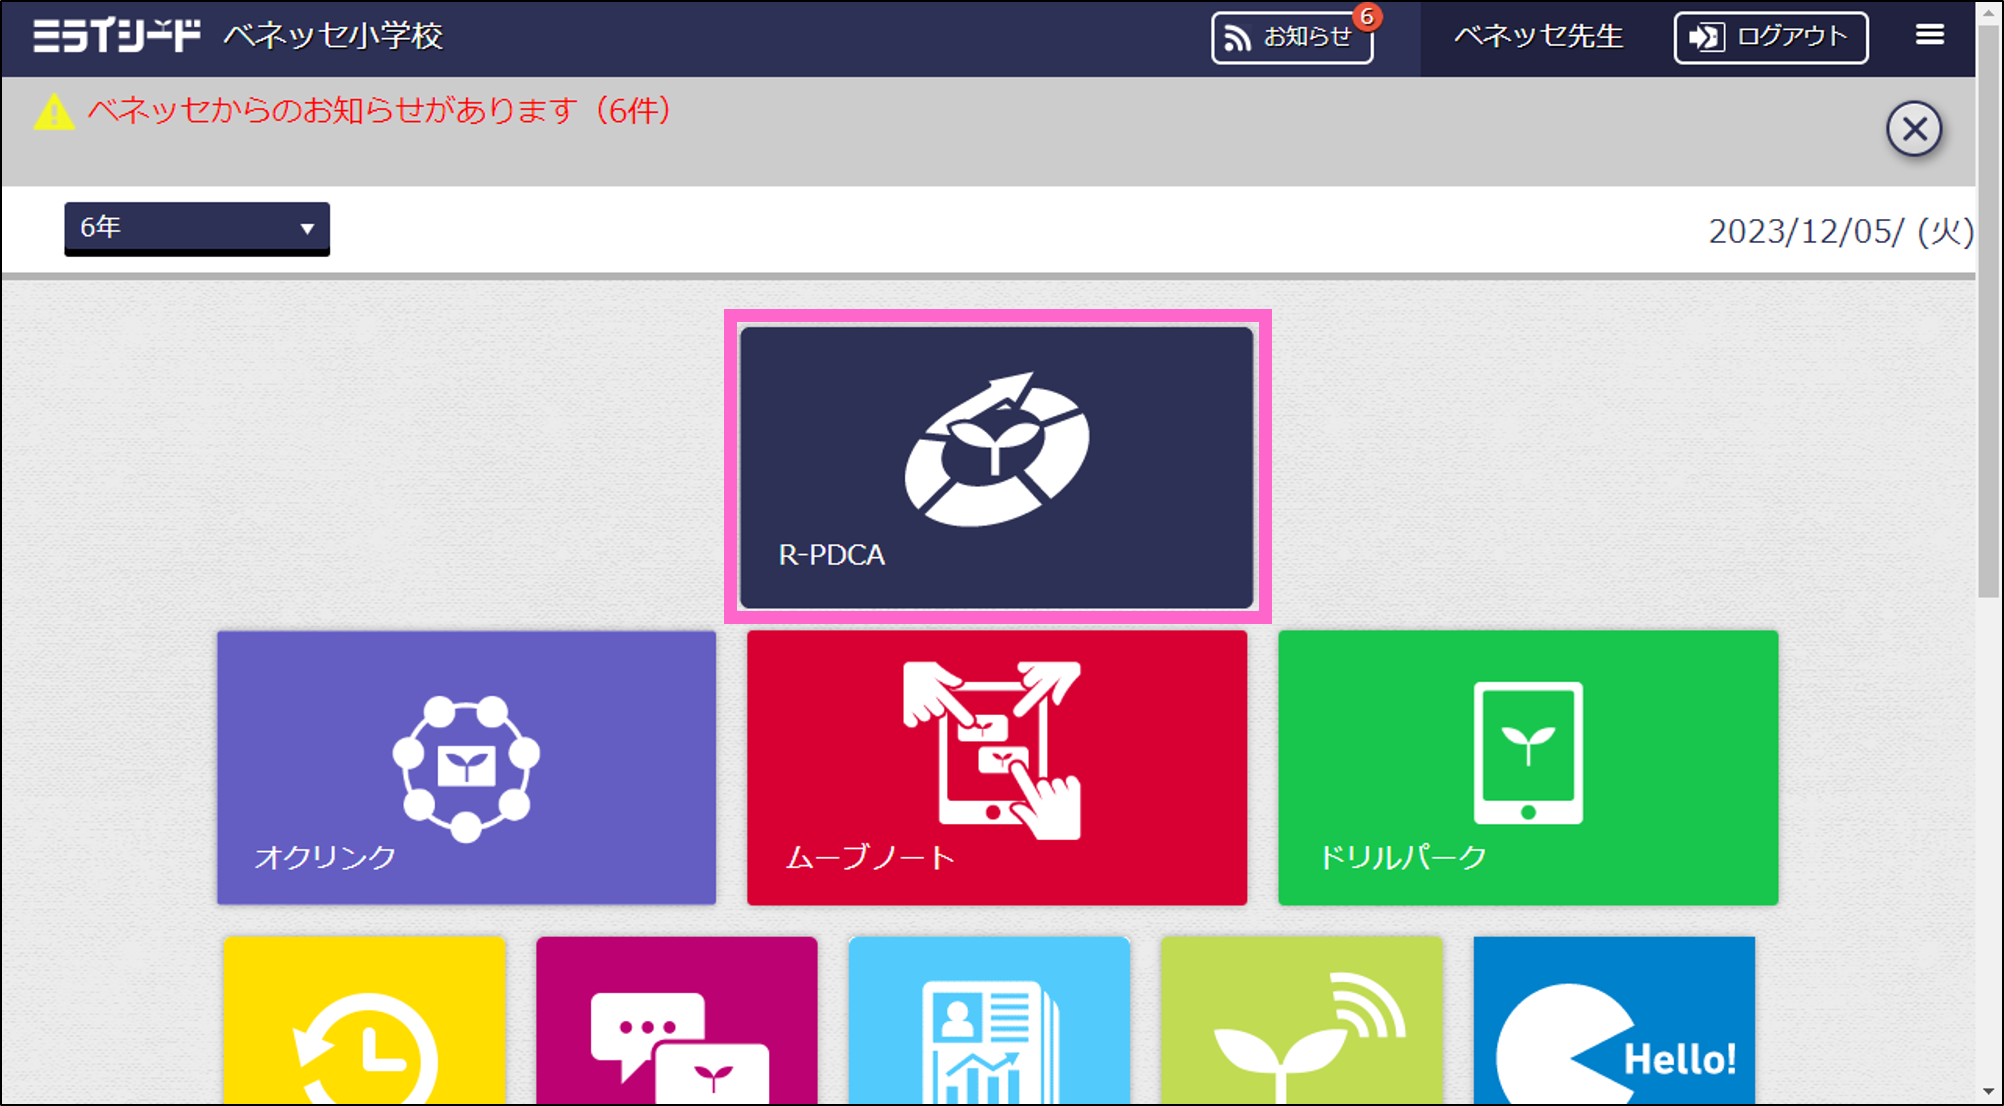
Task: Open the hamburger menu
Action: 1930,36
